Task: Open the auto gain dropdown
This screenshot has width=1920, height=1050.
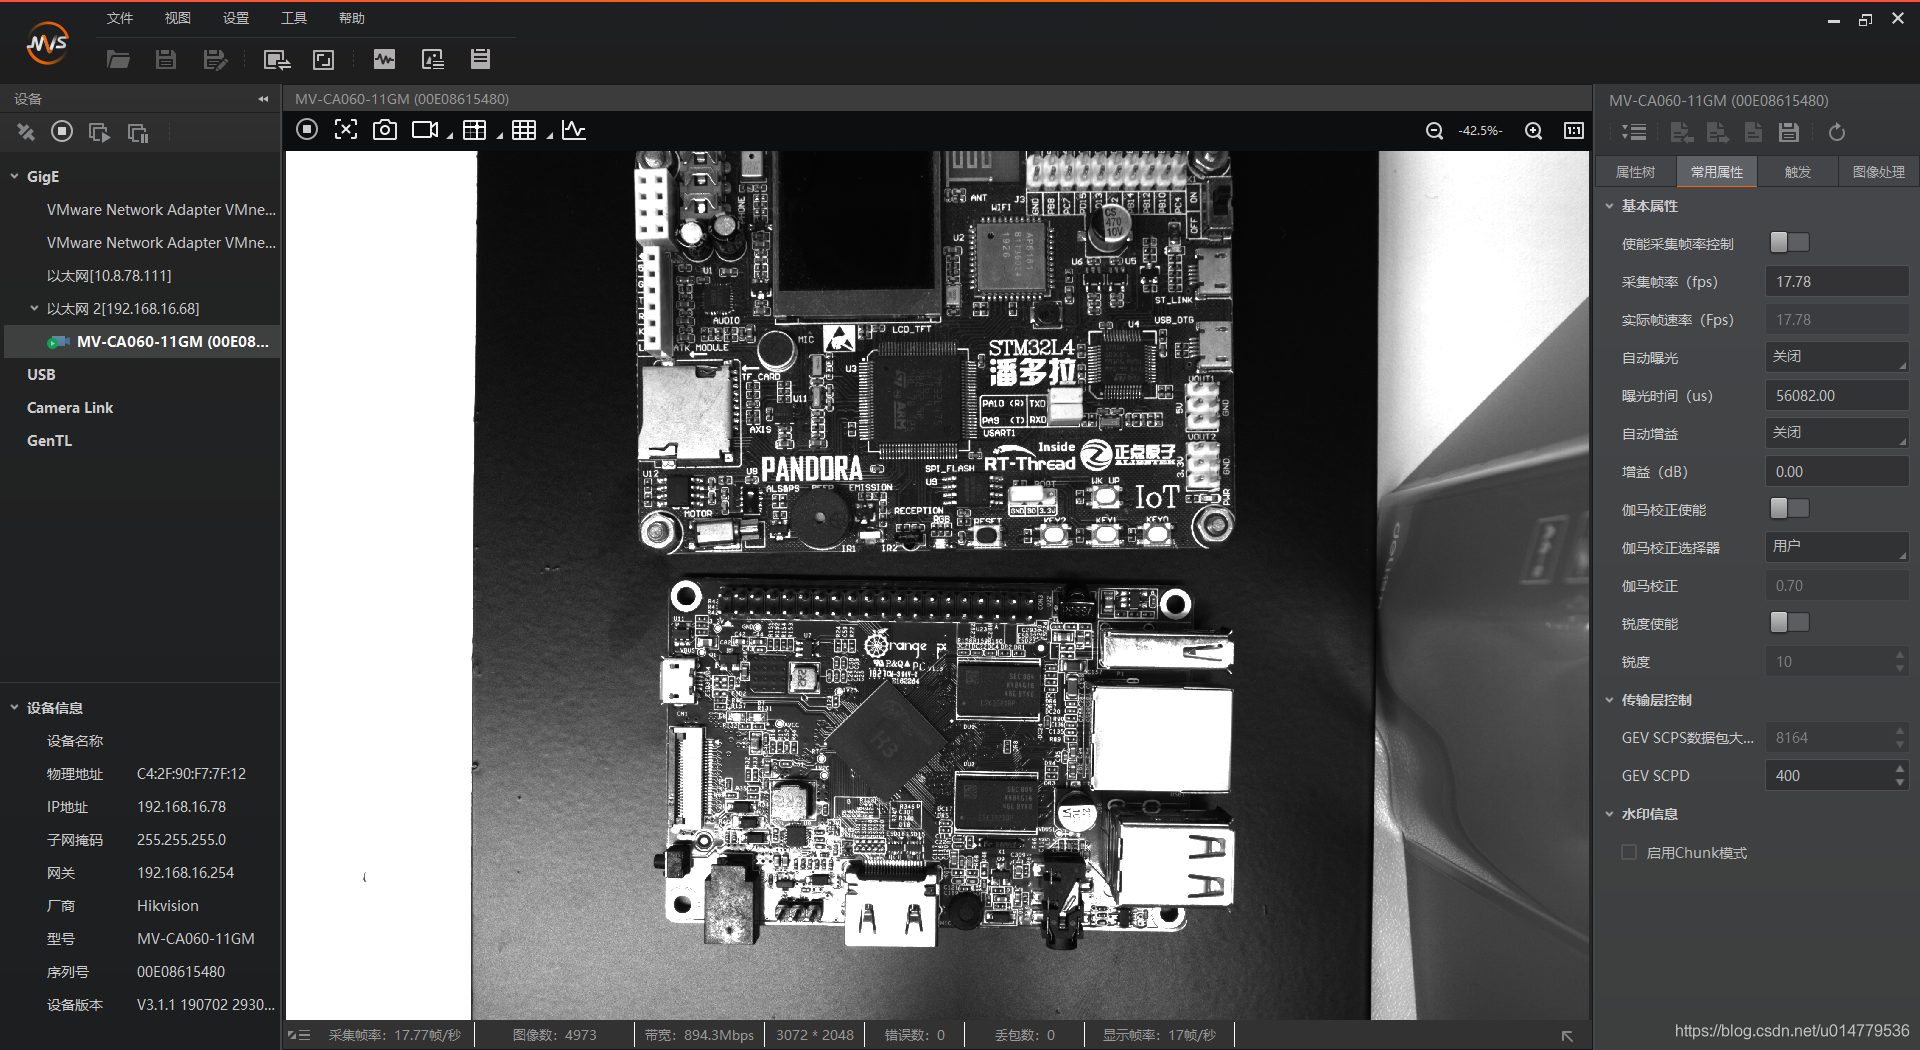Action: coord(1837,433)
